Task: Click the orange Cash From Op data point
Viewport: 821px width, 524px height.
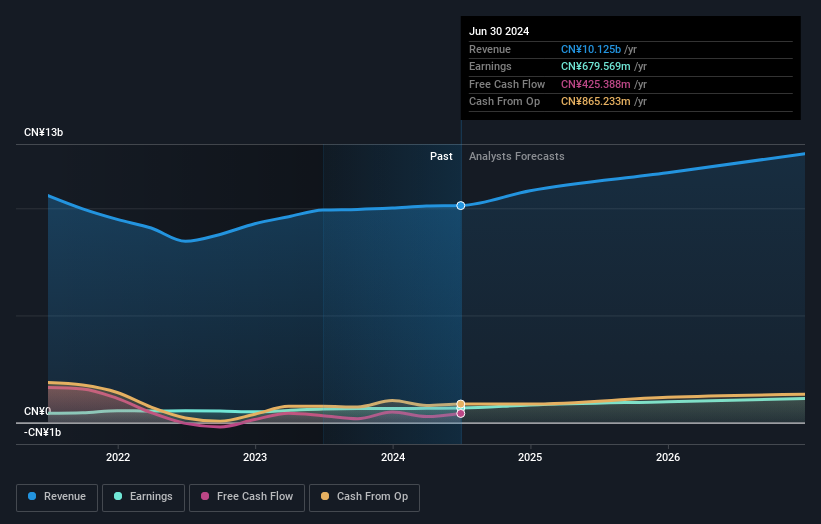Action: [461, 404]
